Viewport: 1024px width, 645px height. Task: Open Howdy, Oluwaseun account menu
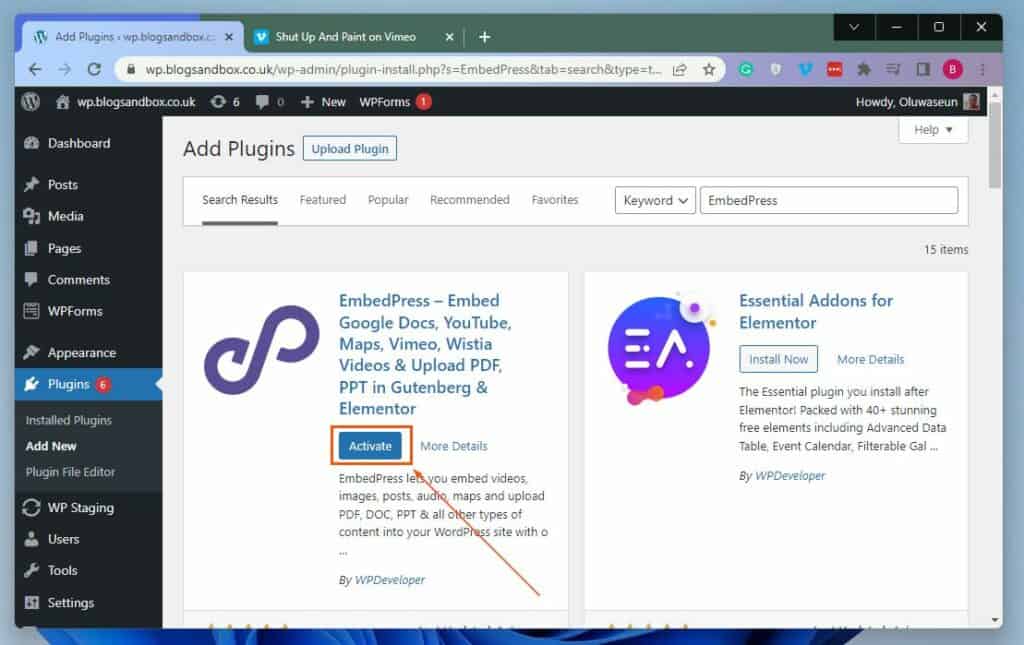pyautogui.click(x=918, y=102)
